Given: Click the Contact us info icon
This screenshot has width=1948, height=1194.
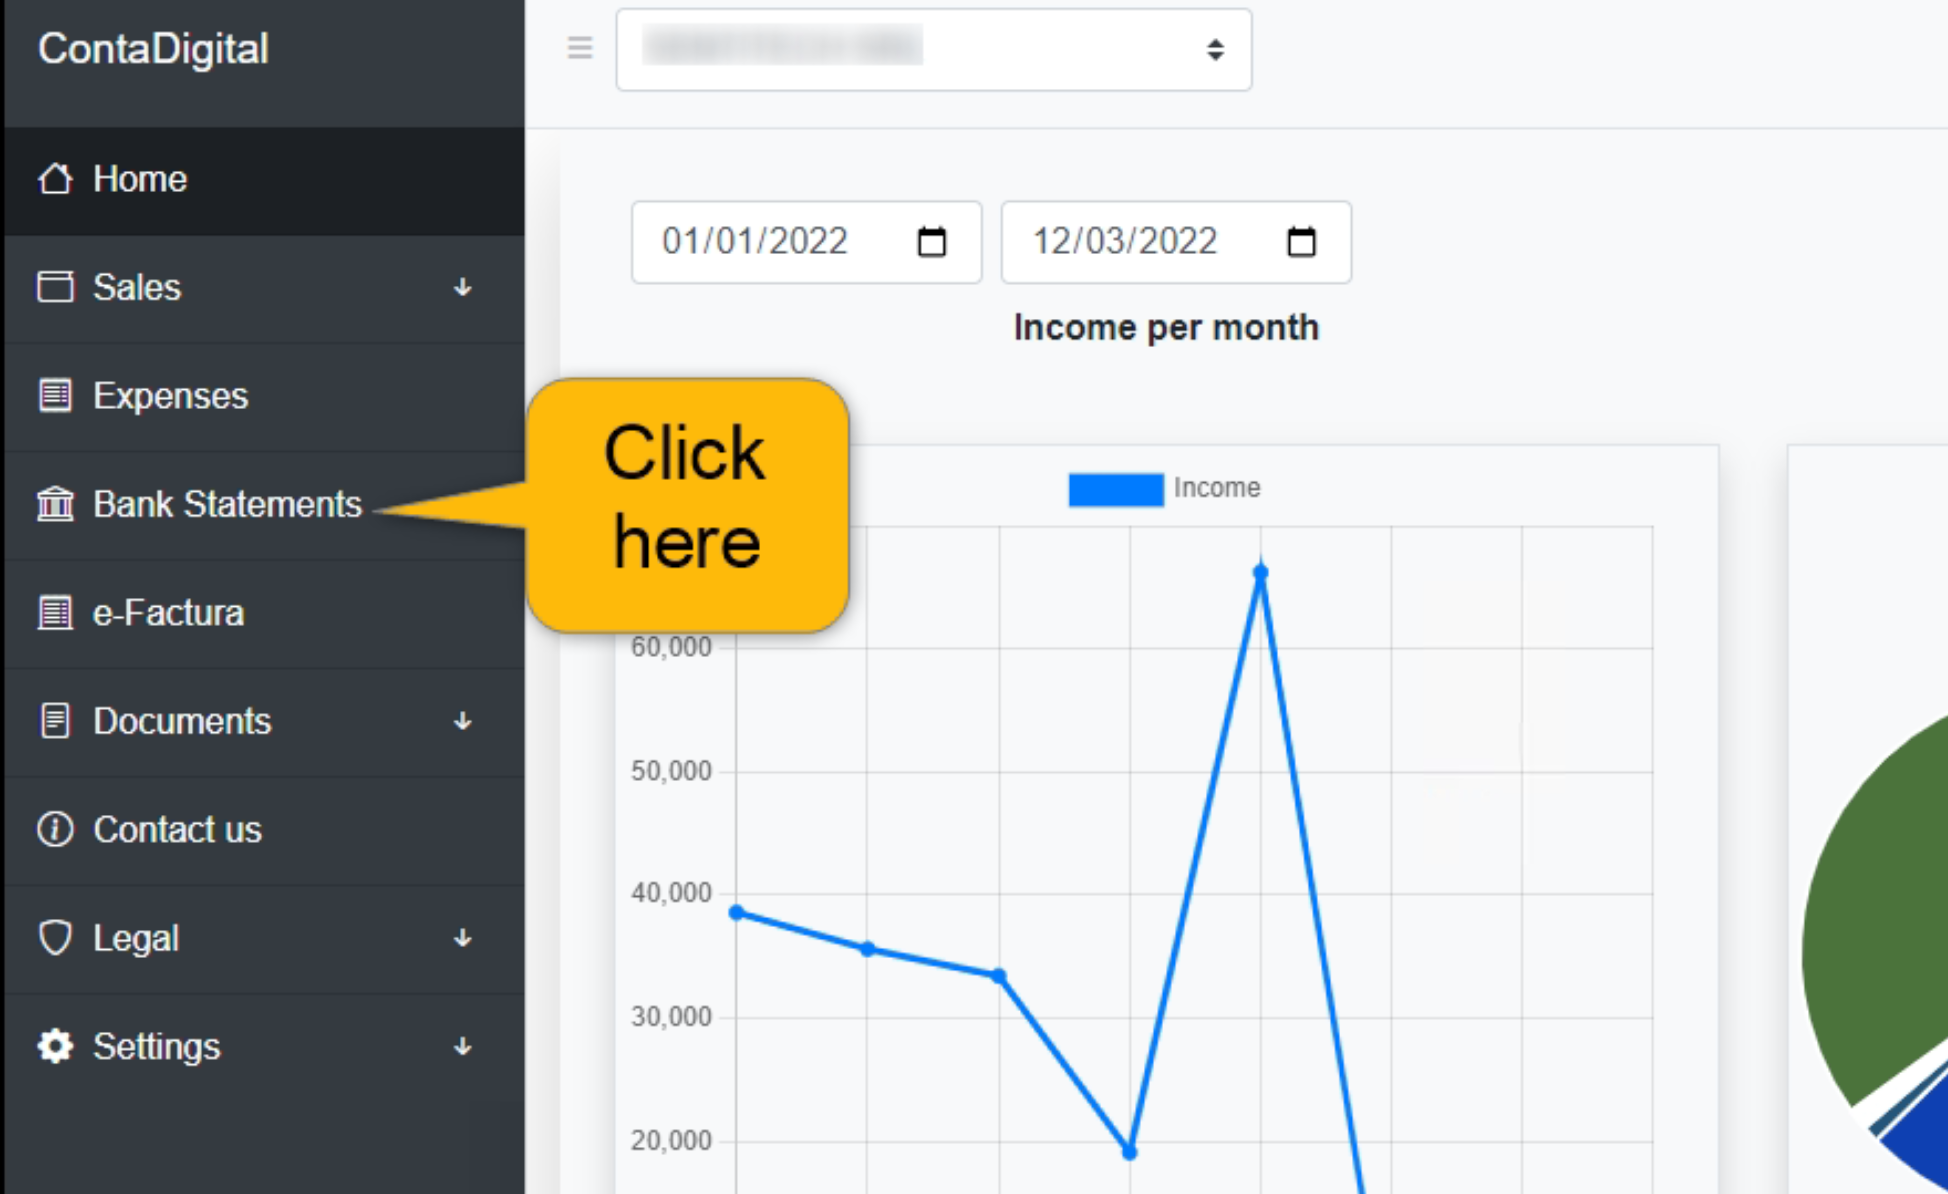Looking at the screenshot, I should (55, 829).
